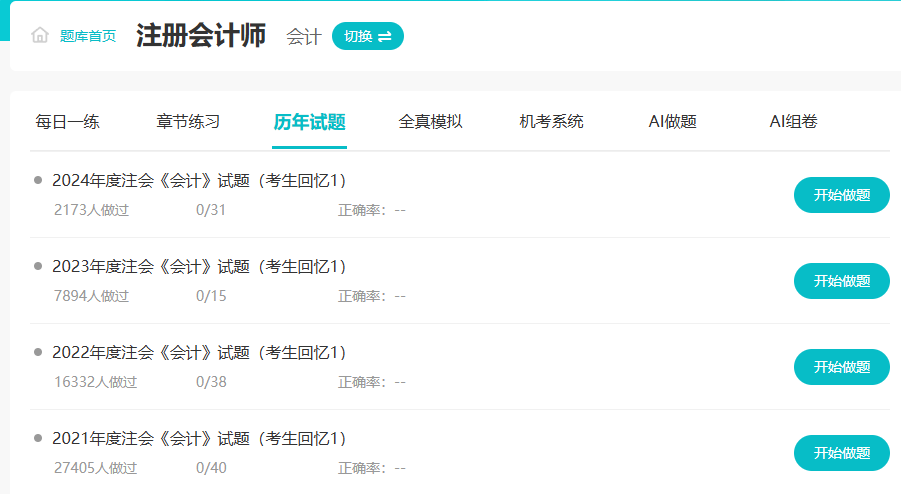Open the 题库首页 link
Image resolution: width=901 pixels, height=494 pixels.
[x=88, y=36]
